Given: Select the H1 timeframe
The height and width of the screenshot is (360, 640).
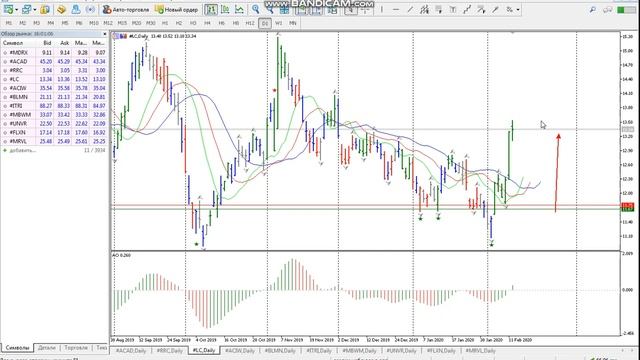Looking at the screenshot, I should coord(165,23).
